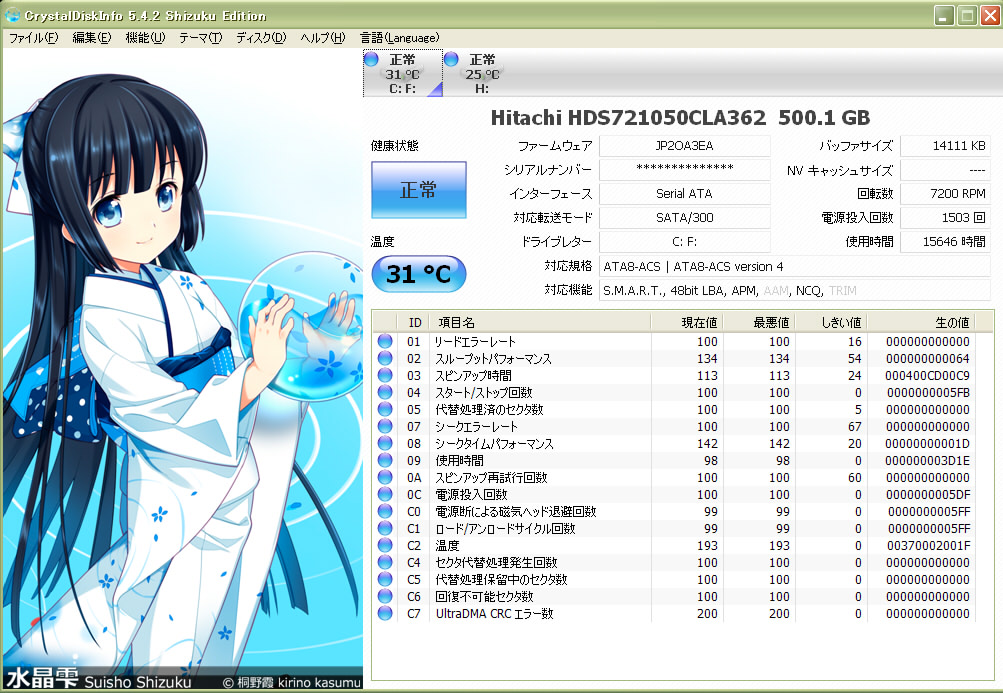Screen dimensions: 1003x693
Task: Open the ディスク(D) menu
Action: click(x=261, y=38)
